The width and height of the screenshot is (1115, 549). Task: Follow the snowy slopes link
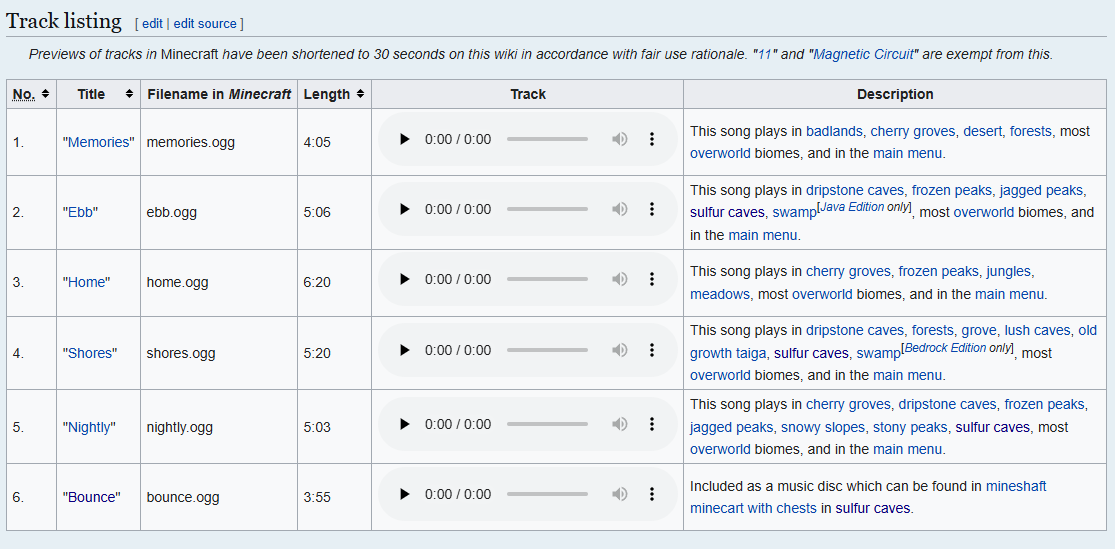point(823,427)
